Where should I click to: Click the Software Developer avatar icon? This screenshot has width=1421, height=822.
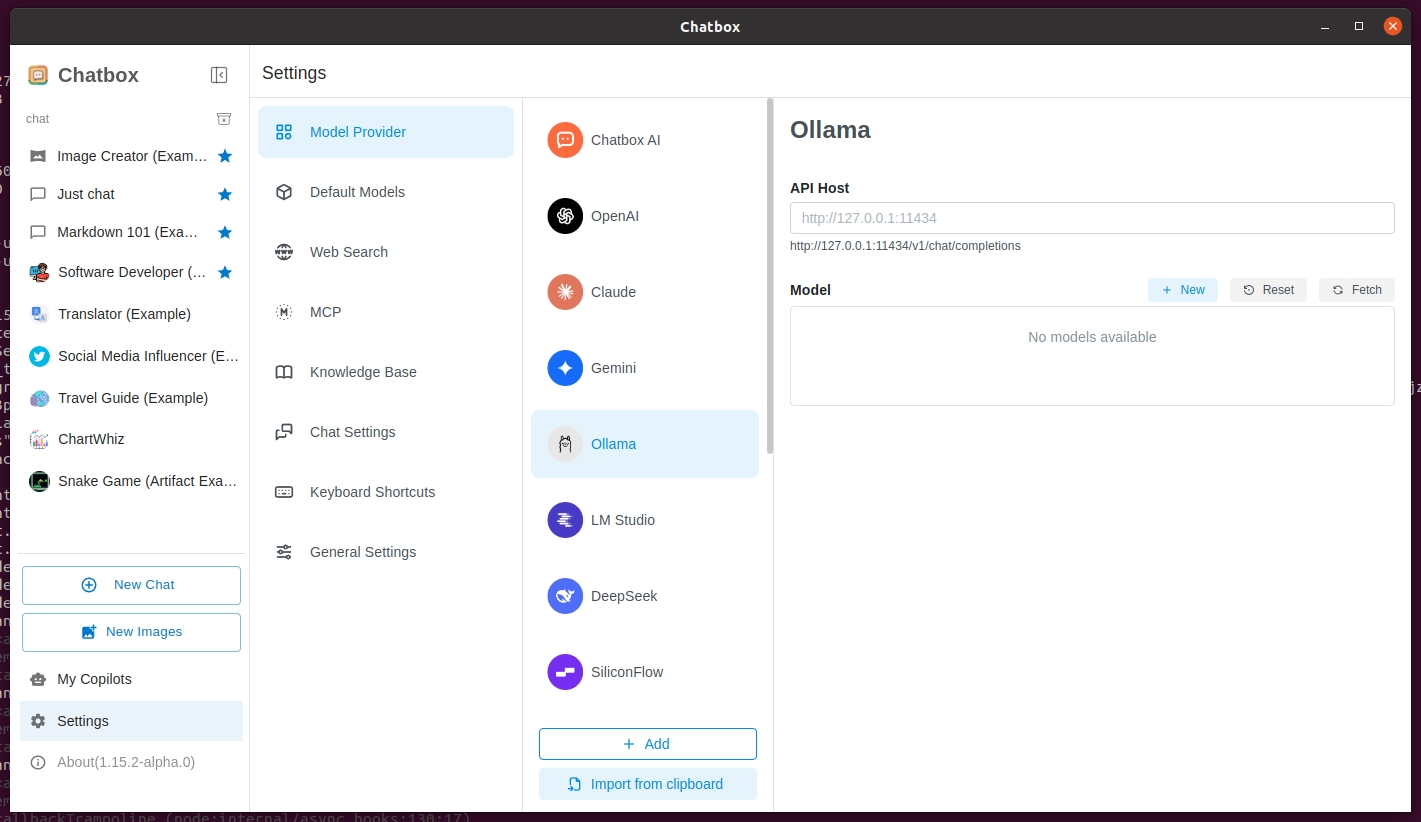pyautogui.click(x=39, y=272)
